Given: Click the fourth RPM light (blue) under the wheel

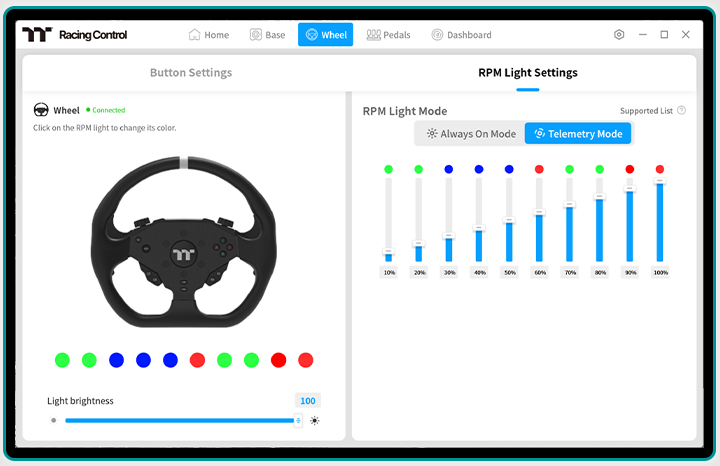Looking at the screenshot, I should (x=143, y=360).
